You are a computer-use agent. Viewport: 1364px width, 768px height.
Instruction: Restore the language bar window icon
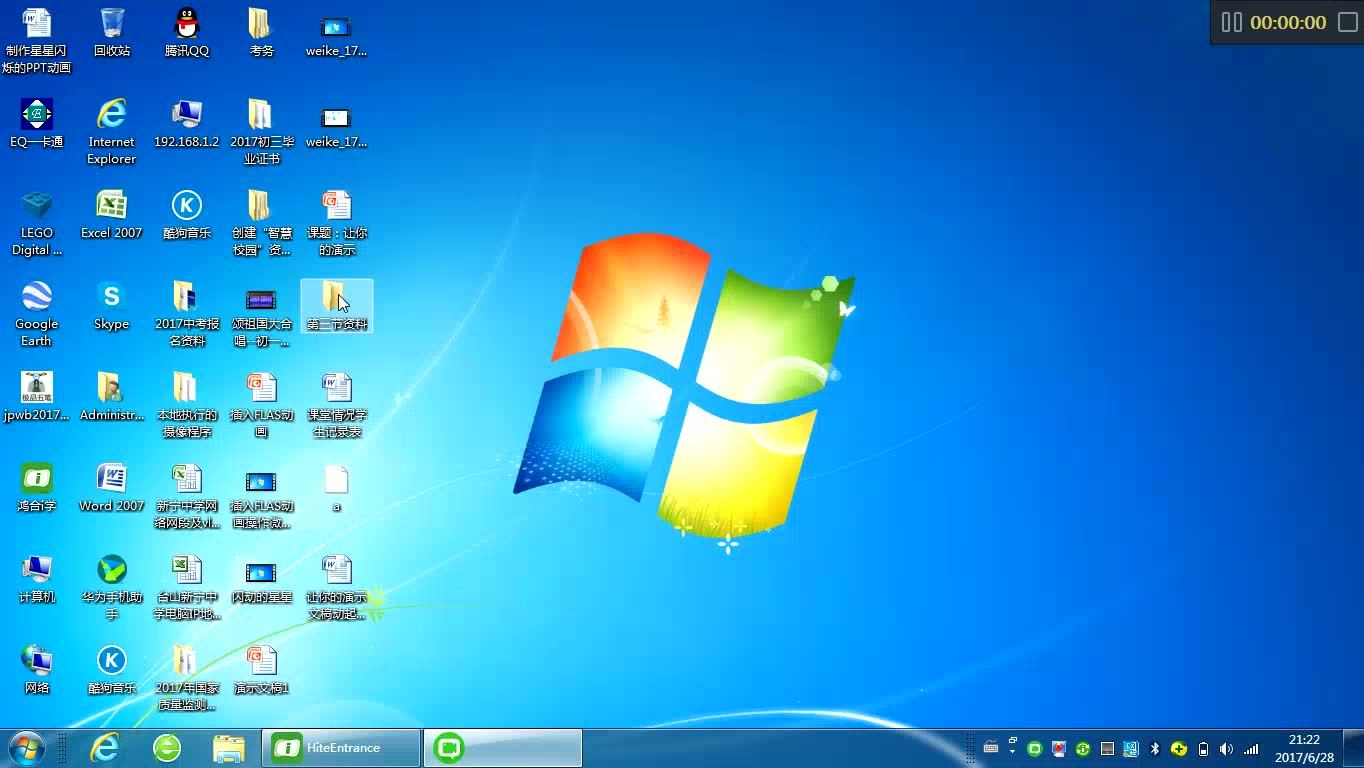coord(1012,741)
